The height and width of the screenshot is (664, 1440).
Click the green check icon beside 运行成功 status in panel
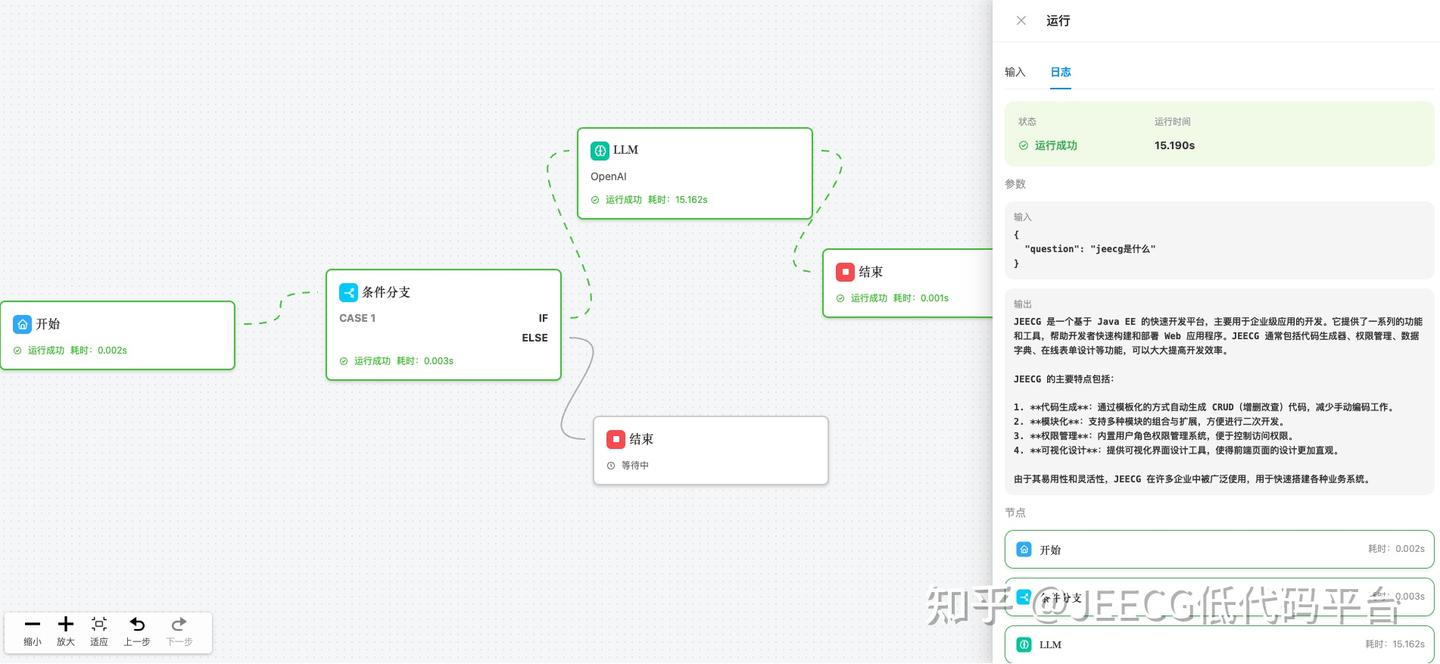coord(1023,145)
